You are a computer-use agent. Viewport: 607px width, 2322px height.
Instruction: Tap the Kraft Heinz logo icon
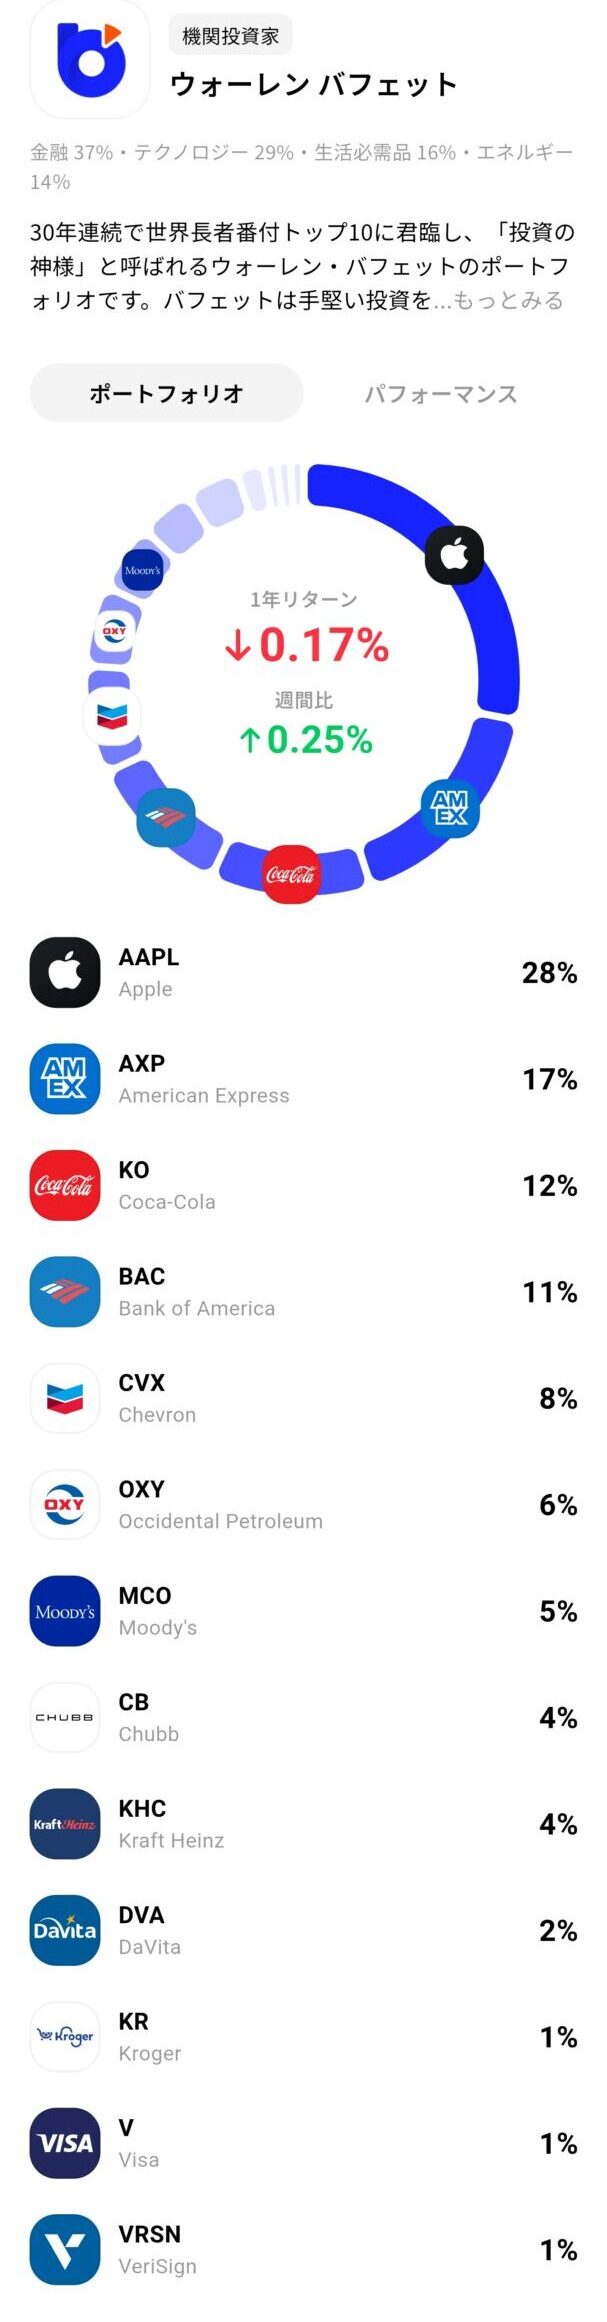[65, 1824]
